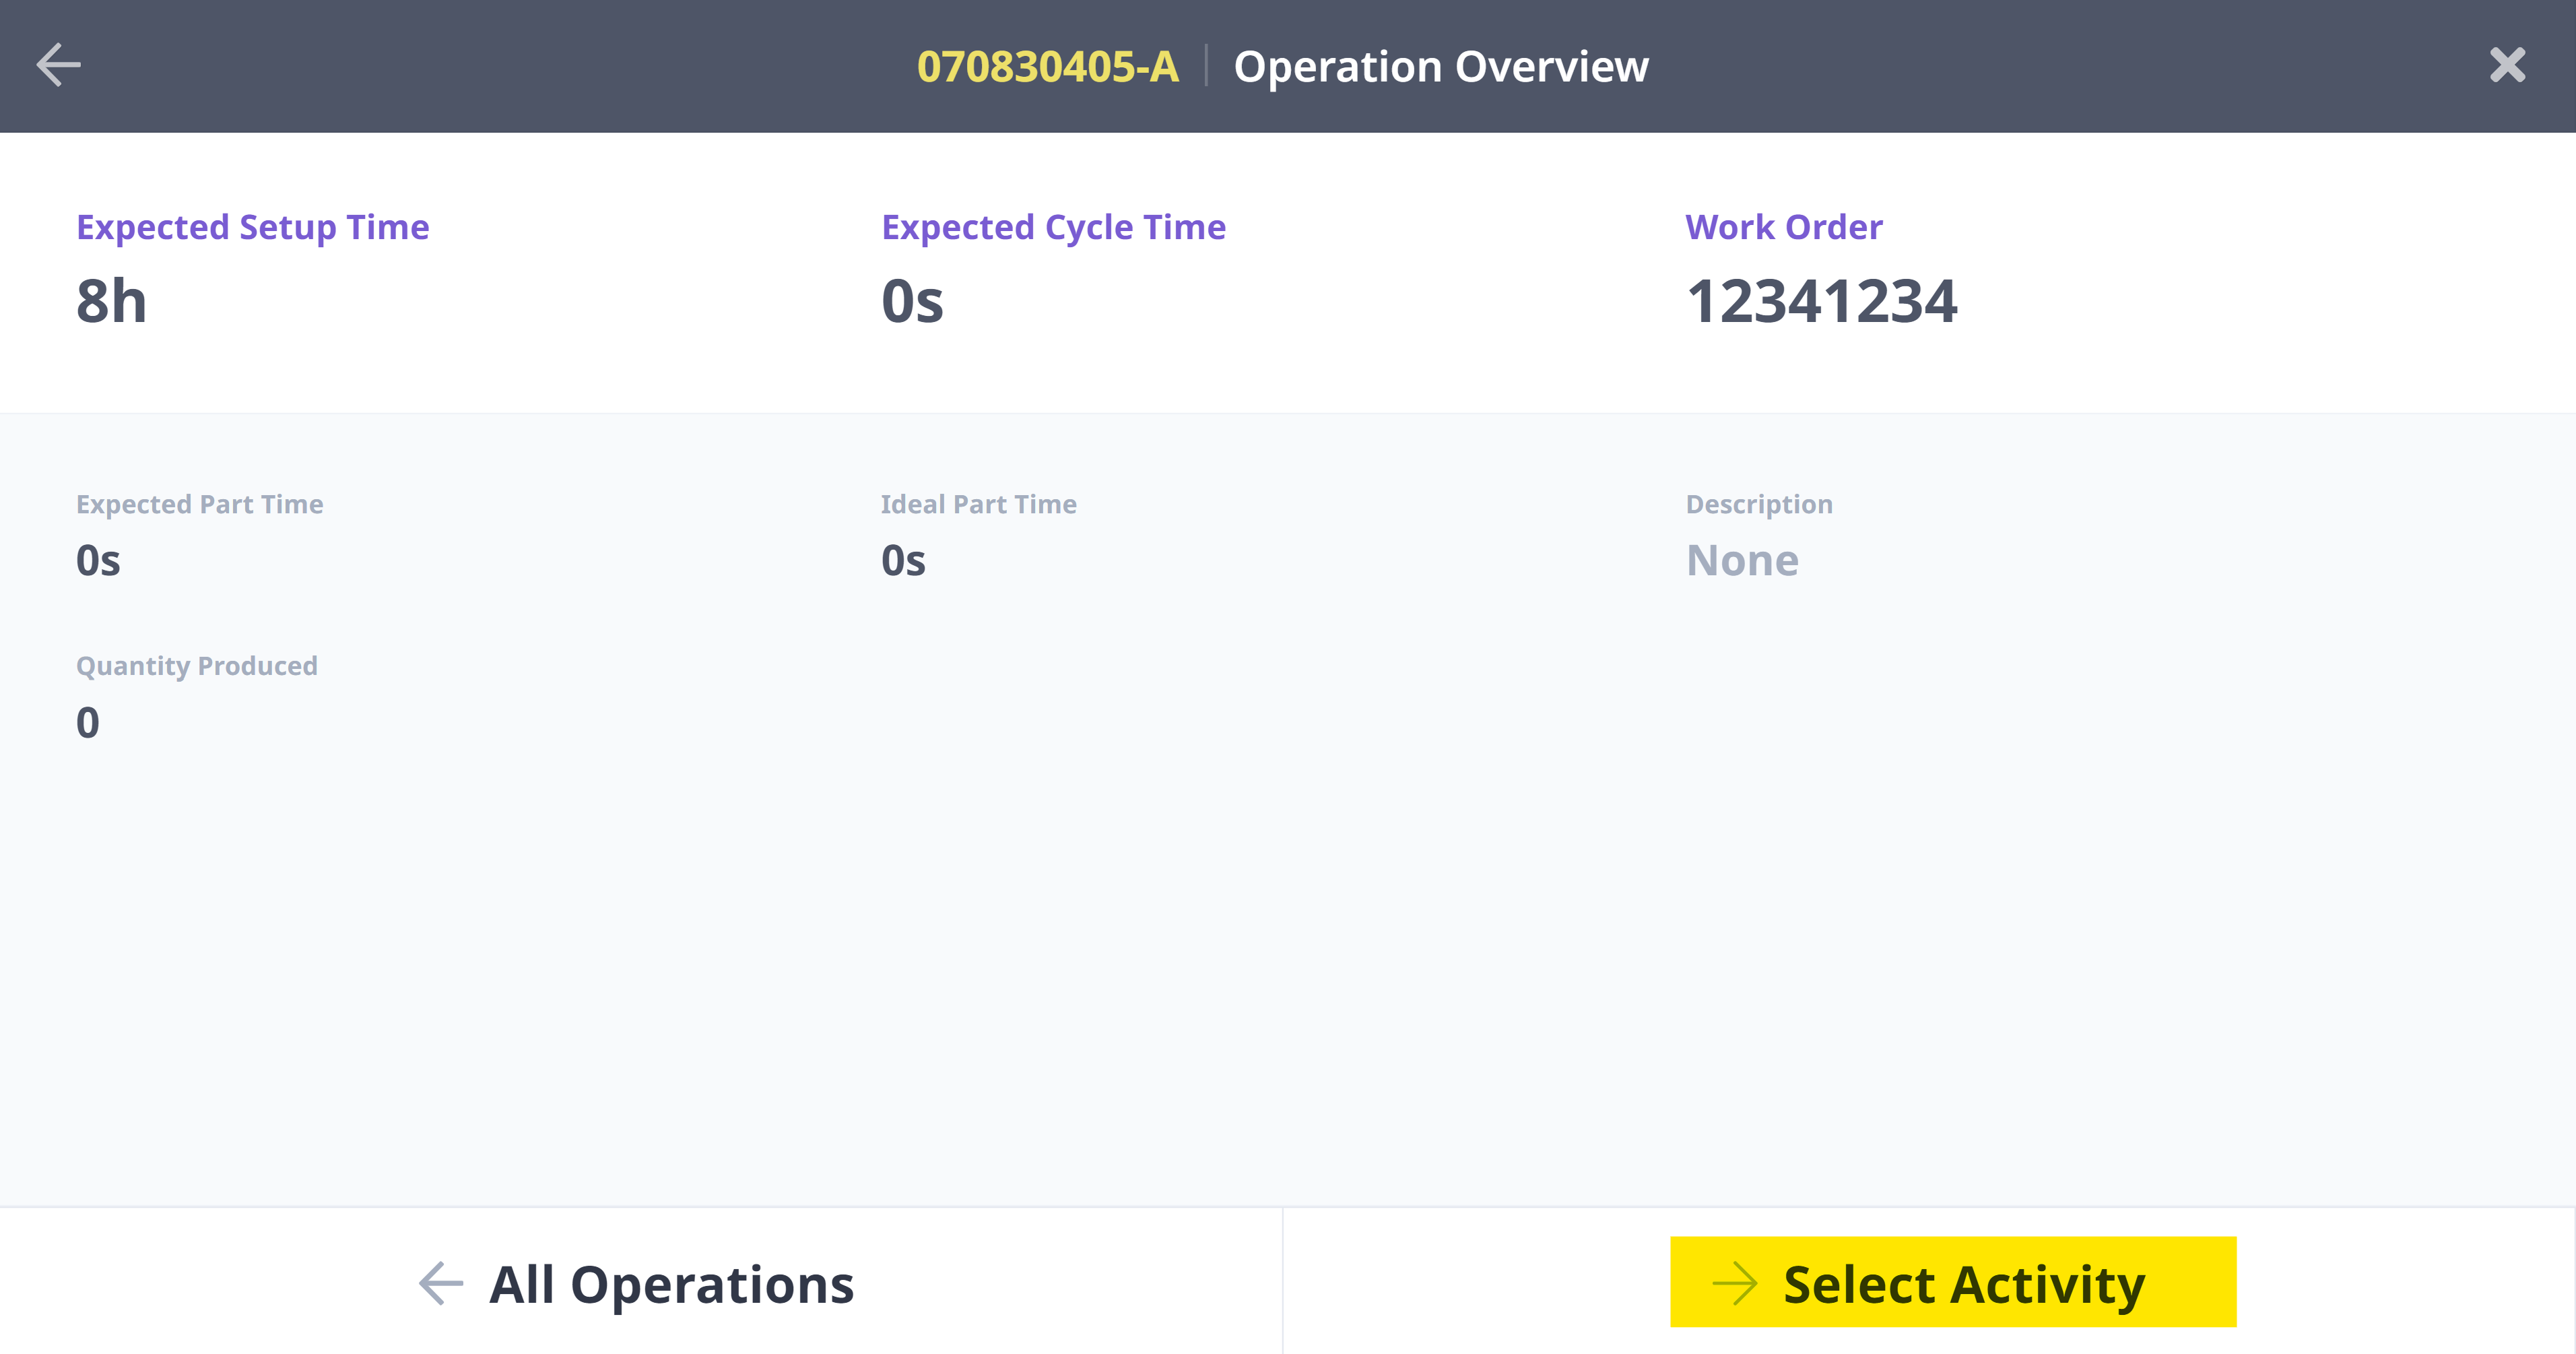The image size is (2576, 1354).
Task: Select work order number 12341234
Action: 1821,301
